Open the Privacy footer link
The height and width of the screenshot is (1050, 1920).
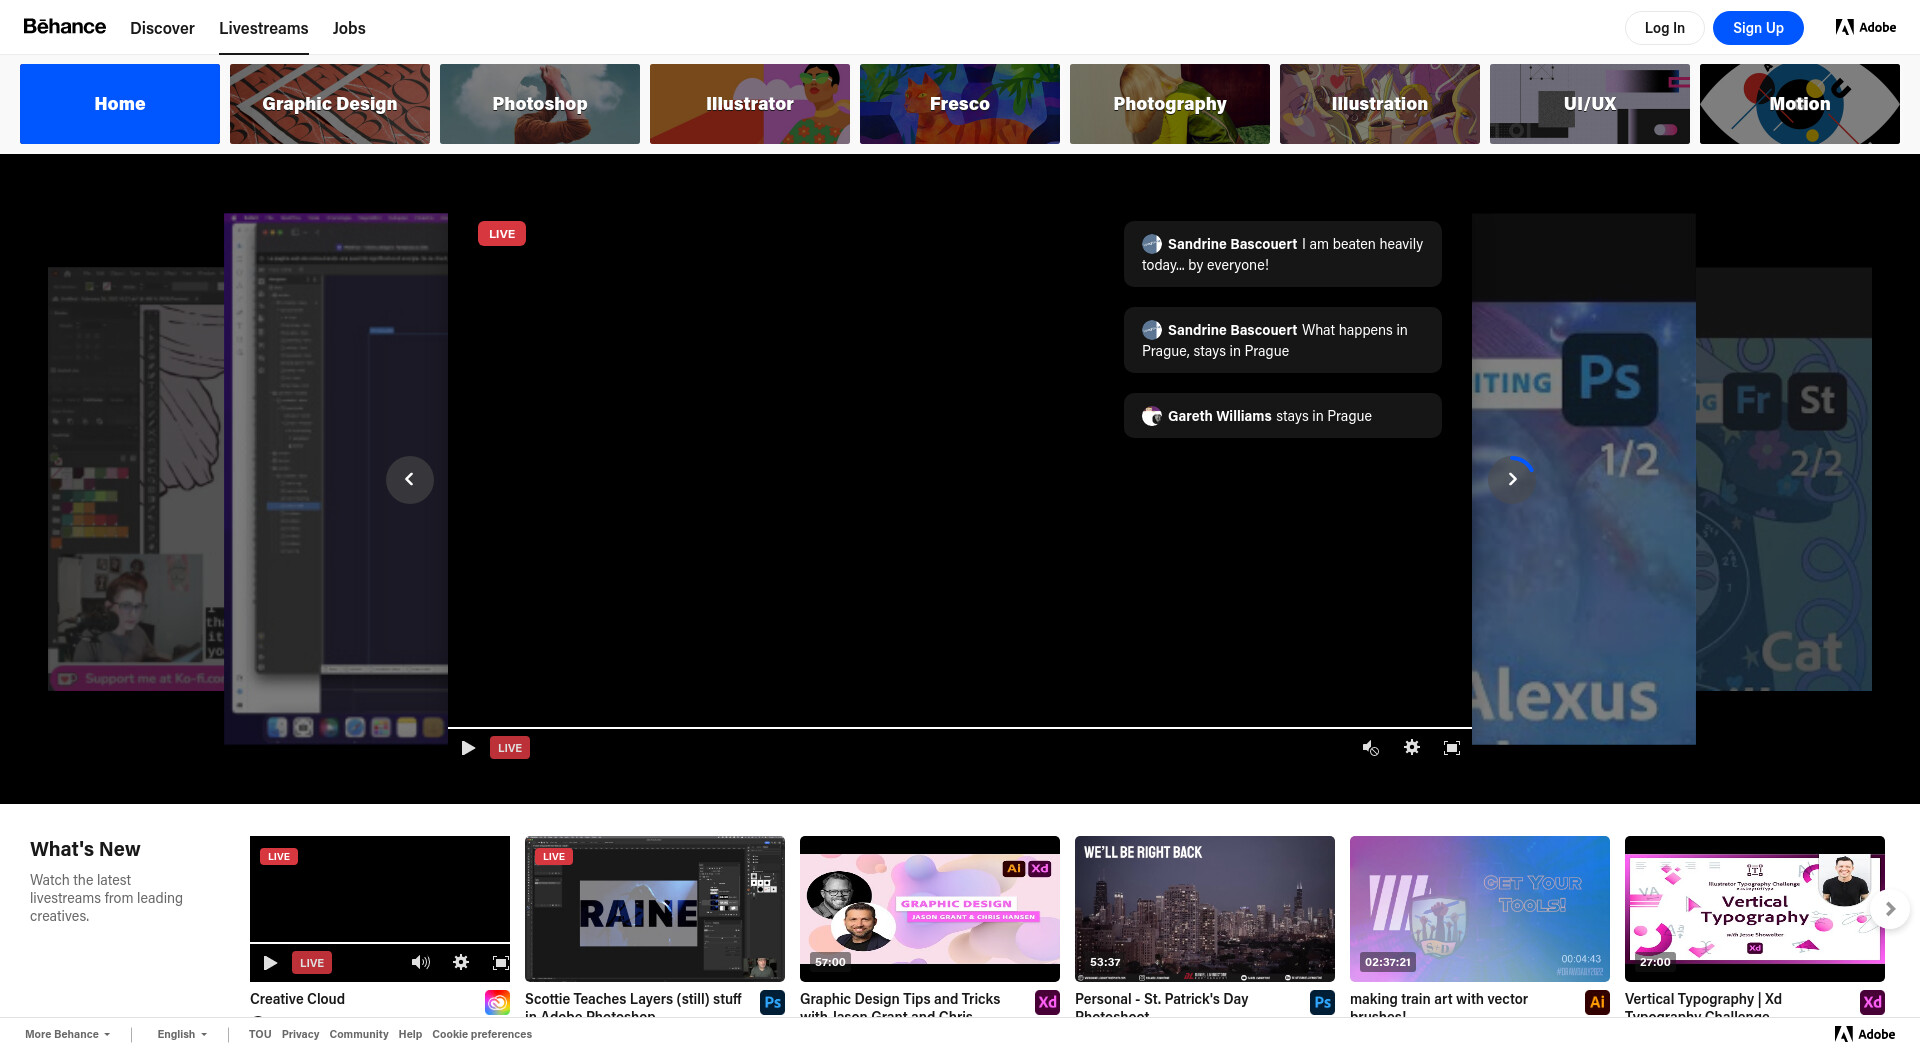click(300, 1034)
